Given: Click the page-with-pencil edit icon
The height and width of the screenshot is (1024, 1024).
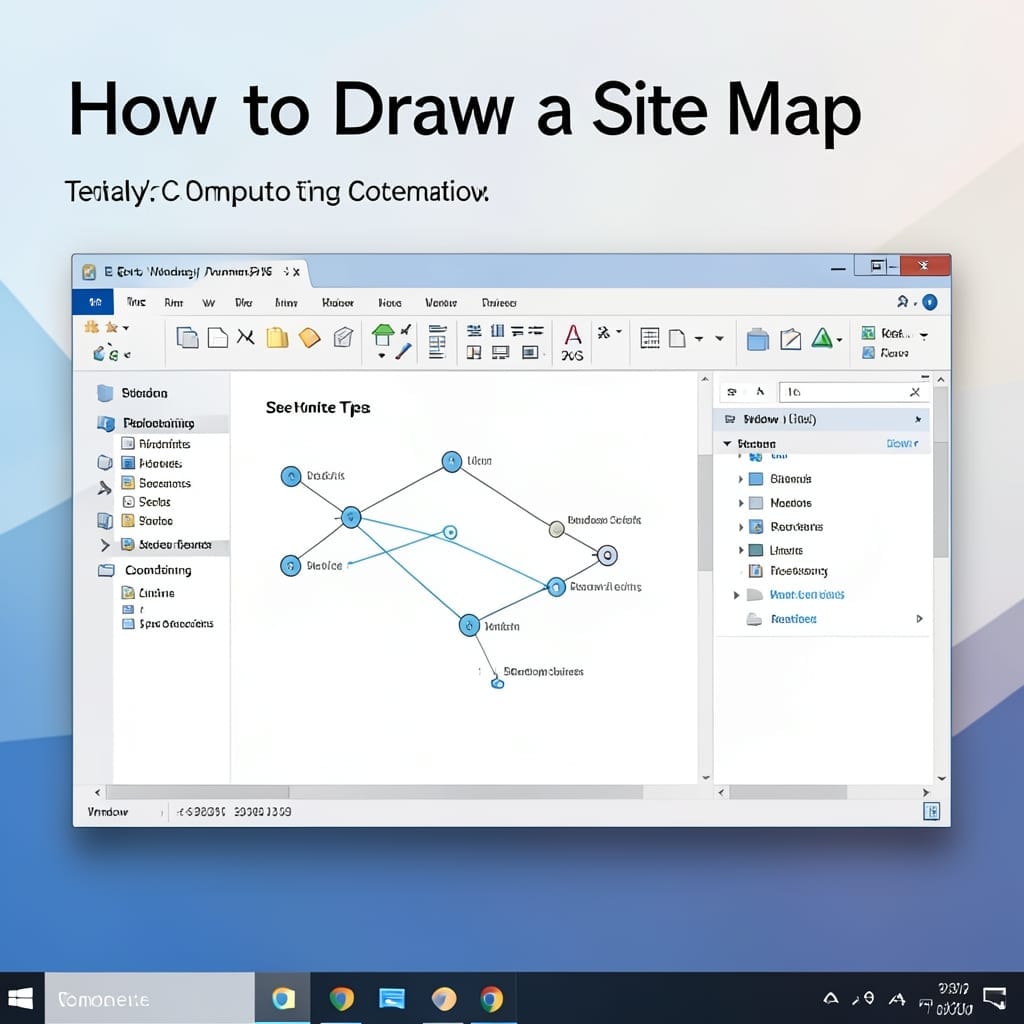Looking at the screenshot, I should 790,339.
